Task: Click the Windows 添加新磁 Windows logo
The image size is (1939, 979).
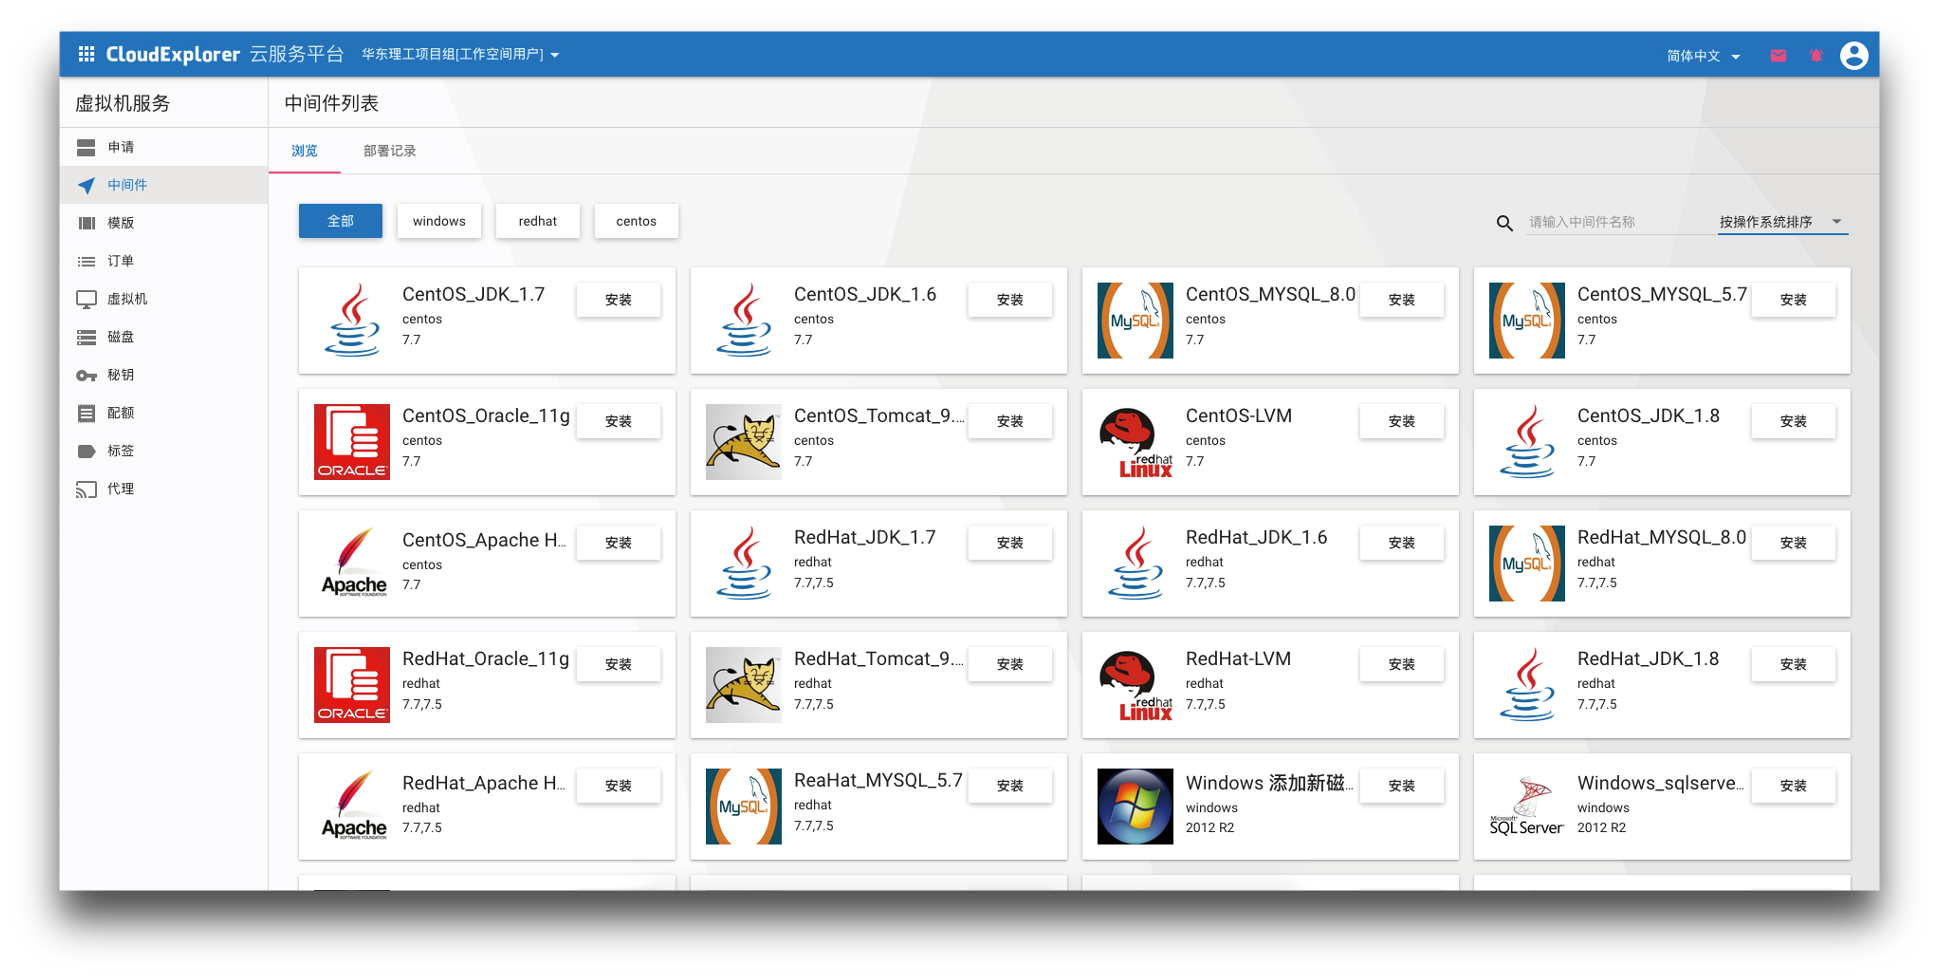Action: 1135,806
